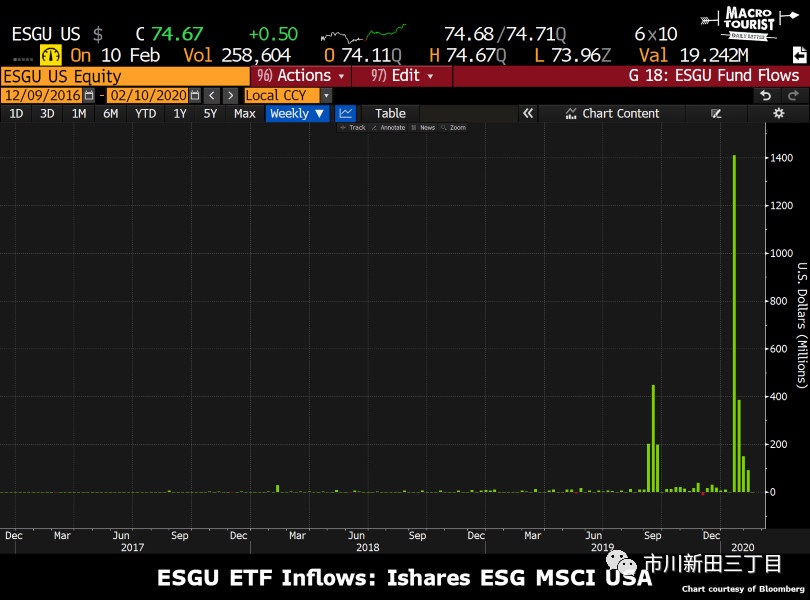Select the YTD period tab
Screen dimensions: 810x600
click(145, 114)
